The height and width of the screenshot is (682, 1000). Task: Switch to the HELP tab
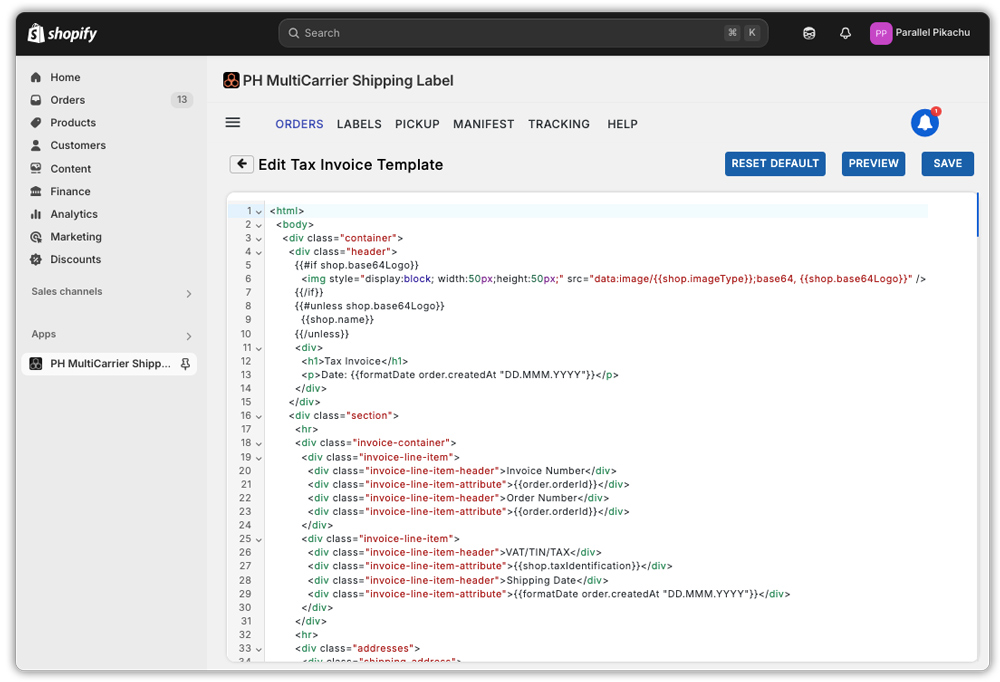coord(622,124)
